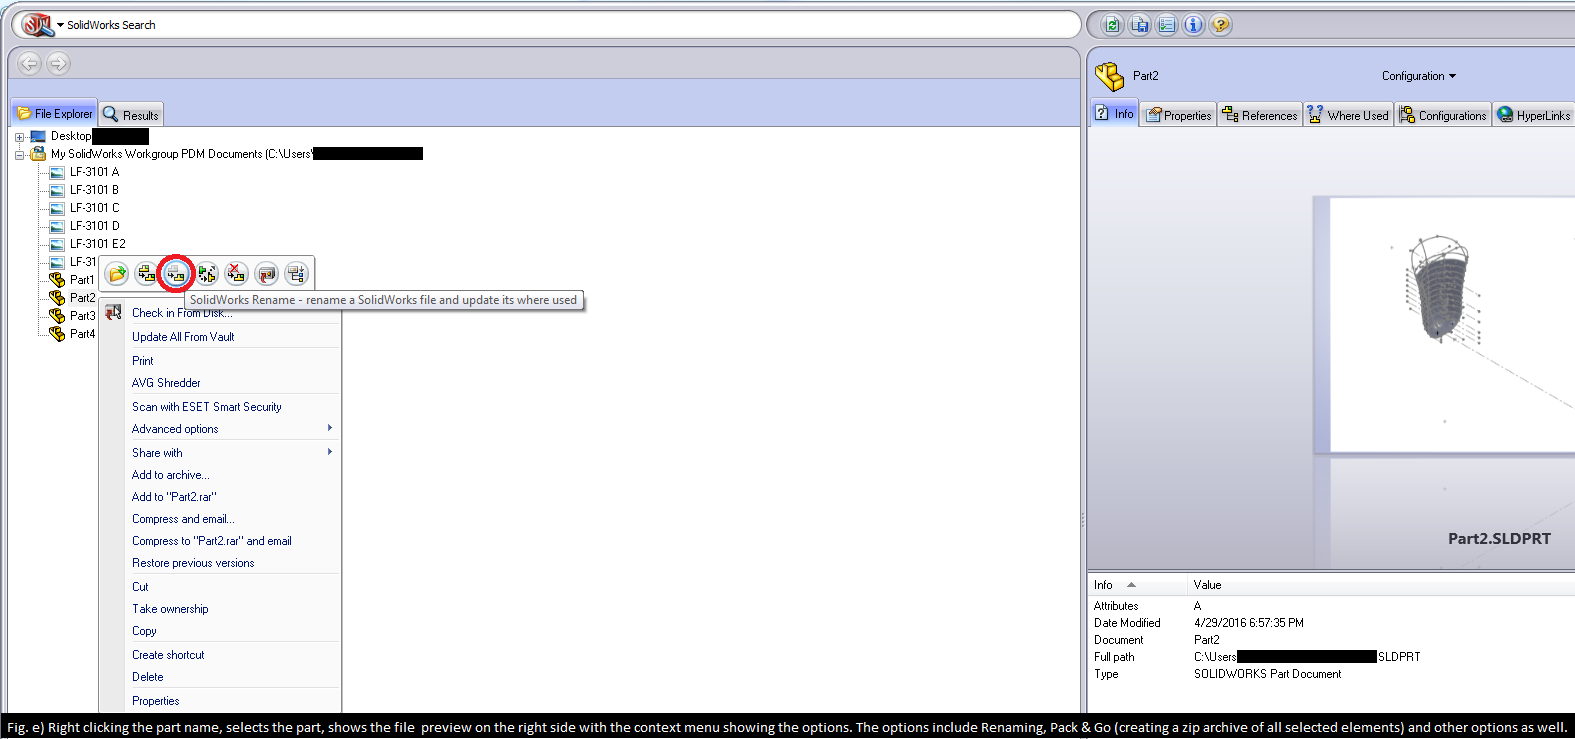Select the Results tab

(x=131, y=115)
